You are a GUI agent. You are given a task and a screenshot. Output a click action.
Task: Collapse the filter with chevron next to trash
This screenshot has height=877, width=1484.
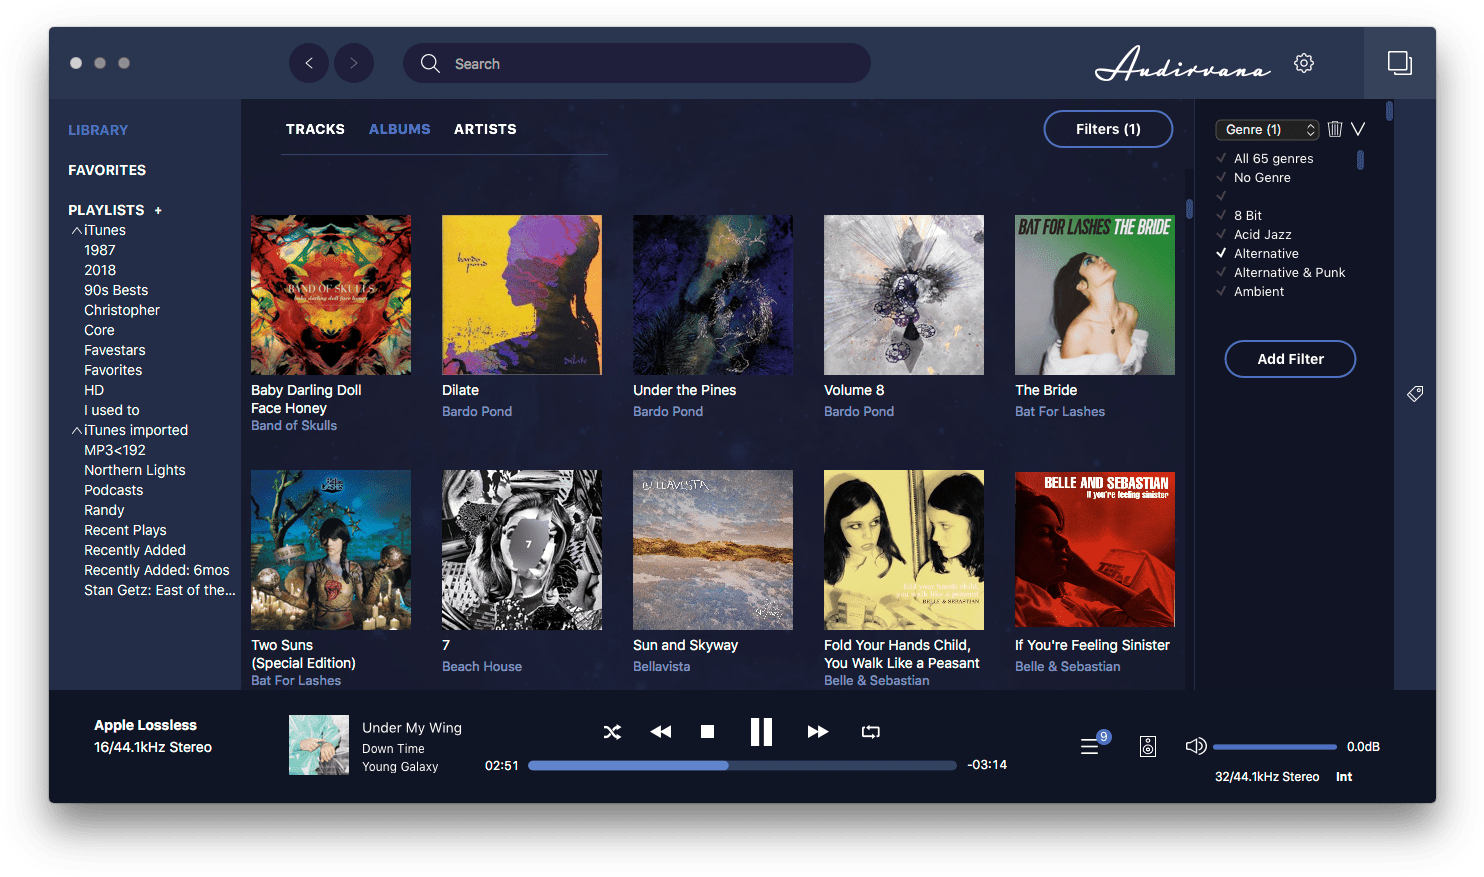point(1358,129)
